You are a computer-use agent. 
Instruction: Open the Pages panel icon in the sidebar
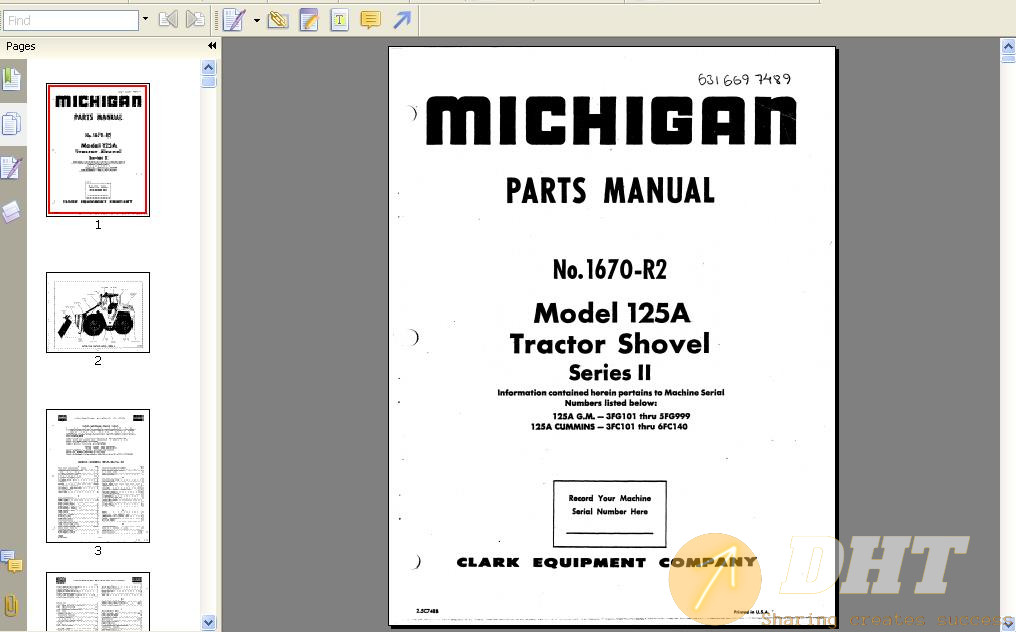(12, 123)
